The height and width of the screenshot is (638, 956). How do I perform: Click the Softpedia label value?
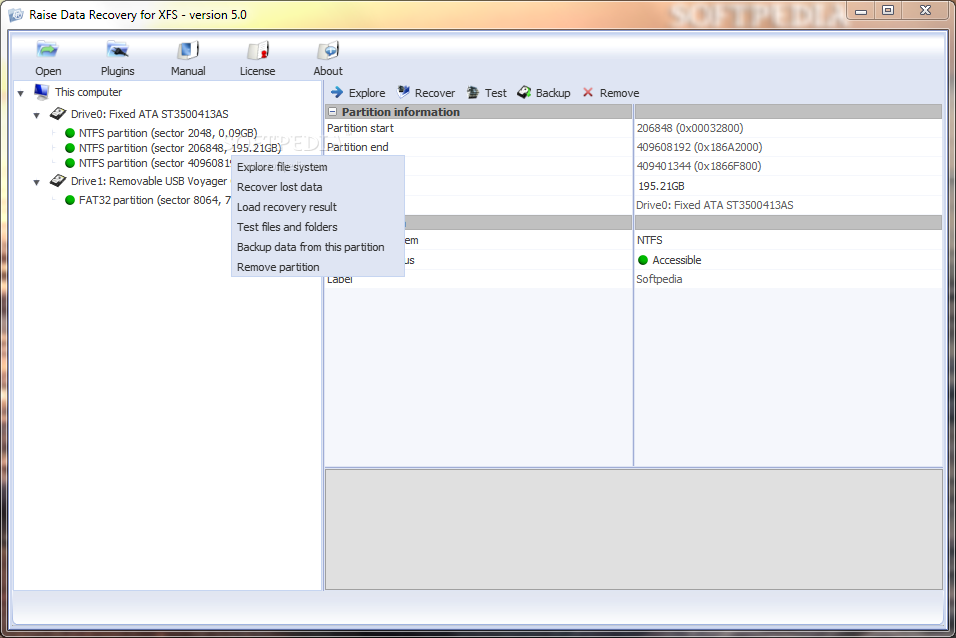659,279
